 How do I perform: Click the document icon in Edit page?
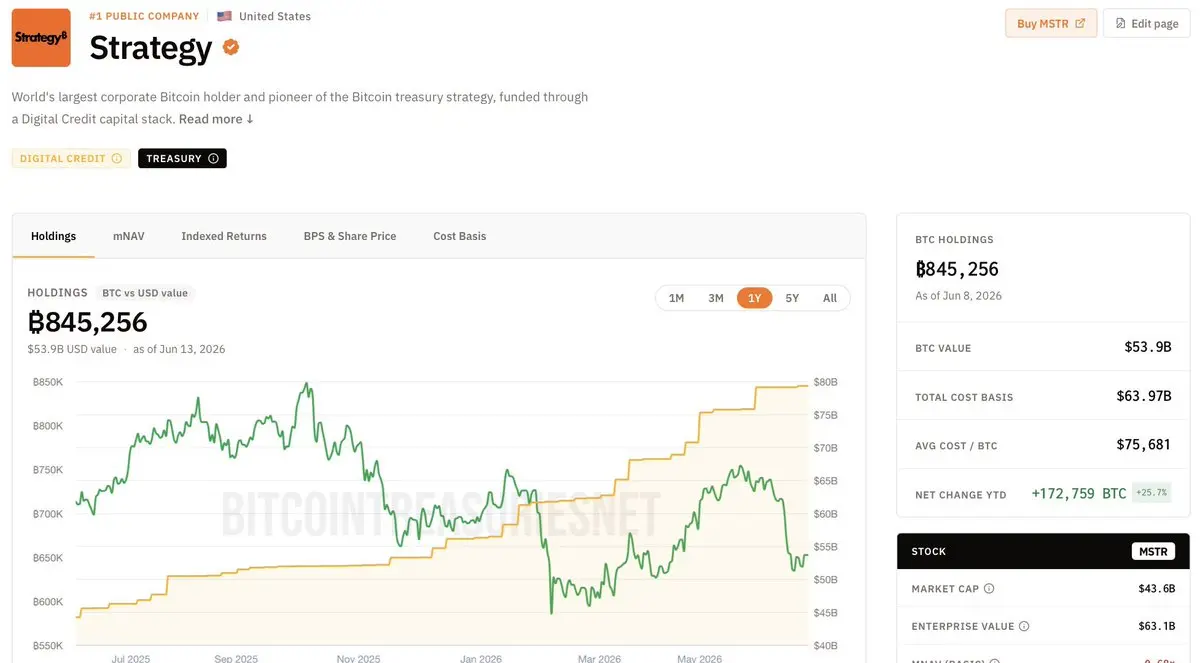coord(1121,23)
